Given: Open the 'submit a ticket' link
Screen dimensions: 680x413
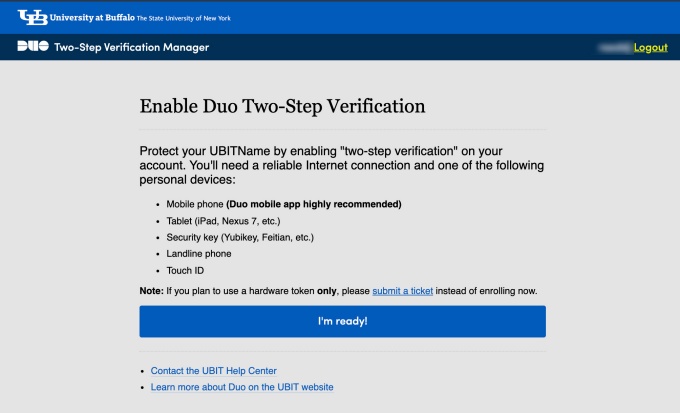Looking at the screenshot, I should click(x=404, y=290).
